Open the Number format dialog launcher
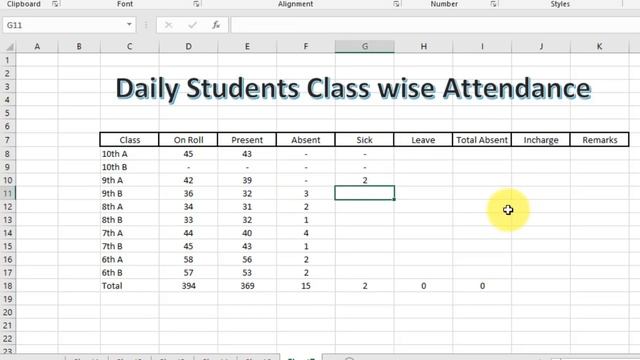The image size is (640, 360). pyautogui.click(x=493, y=4)
